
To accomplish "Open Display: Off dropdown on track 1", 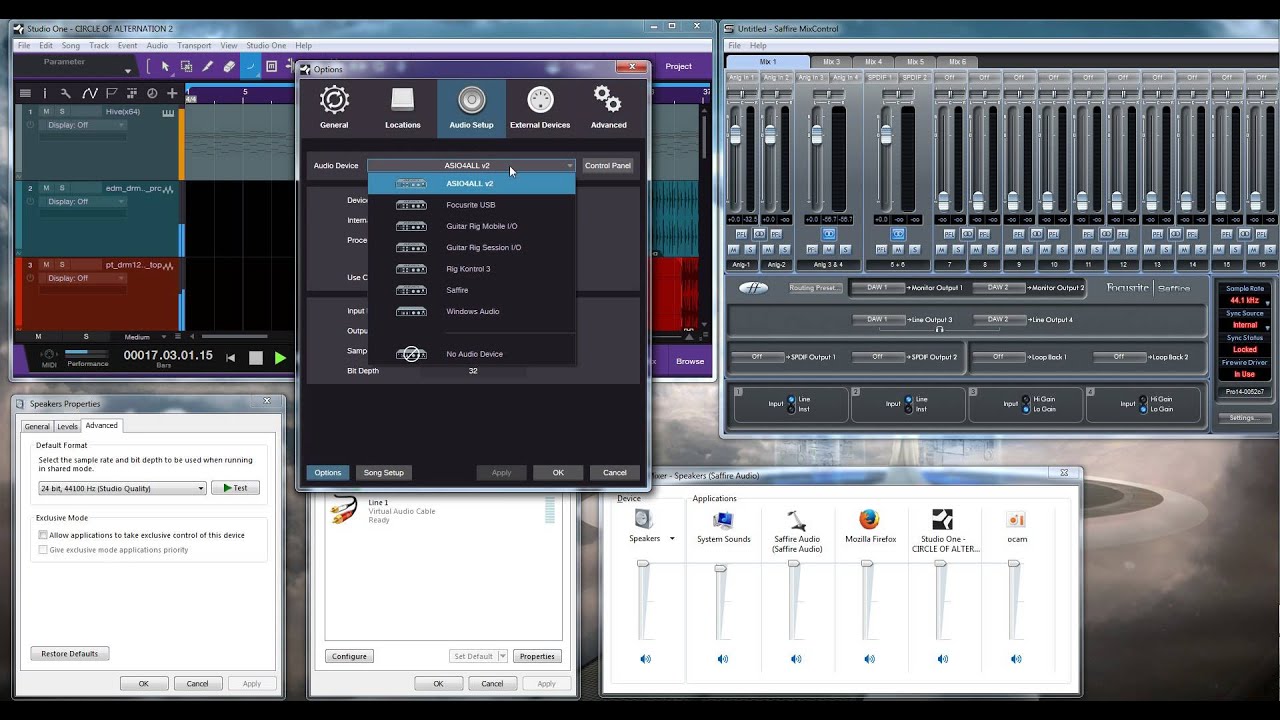I will click(x=84, y=125).
